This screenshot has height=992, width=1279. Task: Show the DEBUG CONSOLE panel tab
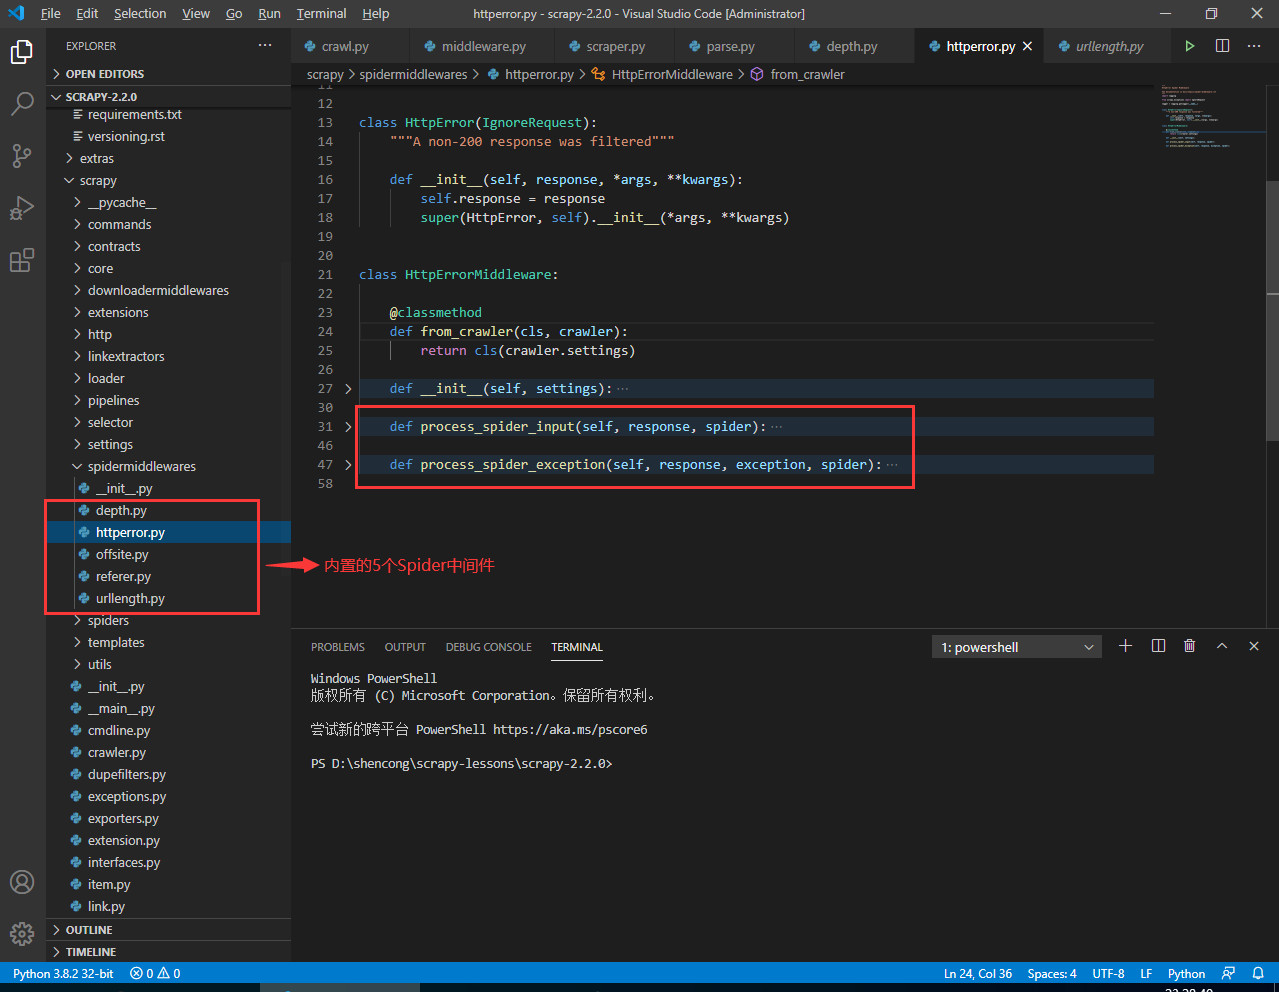489,647
